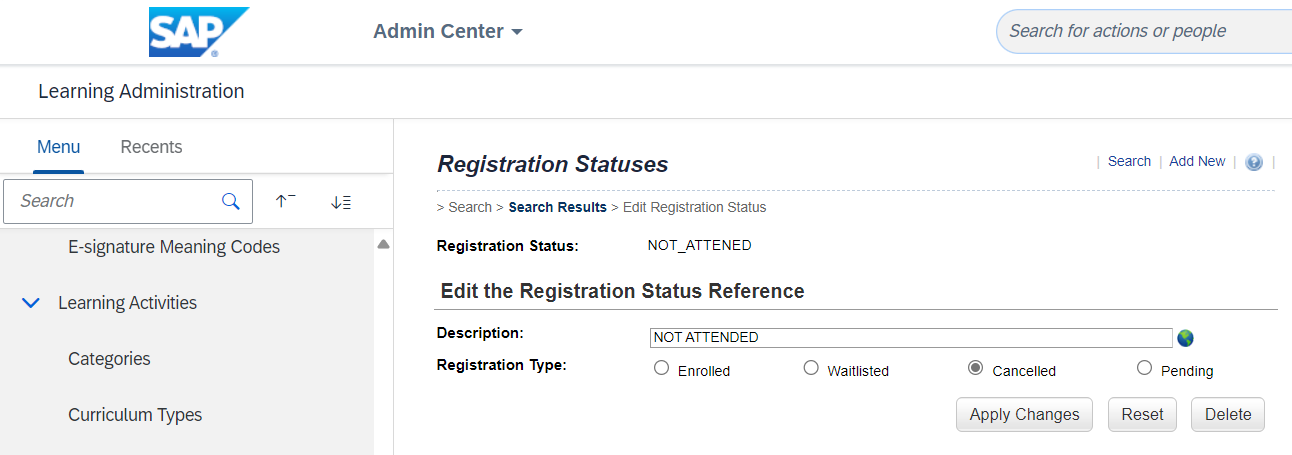Select the Waitlisted registration type
This screenshot has height=455, width=1292.
click(x=811, y=368)
